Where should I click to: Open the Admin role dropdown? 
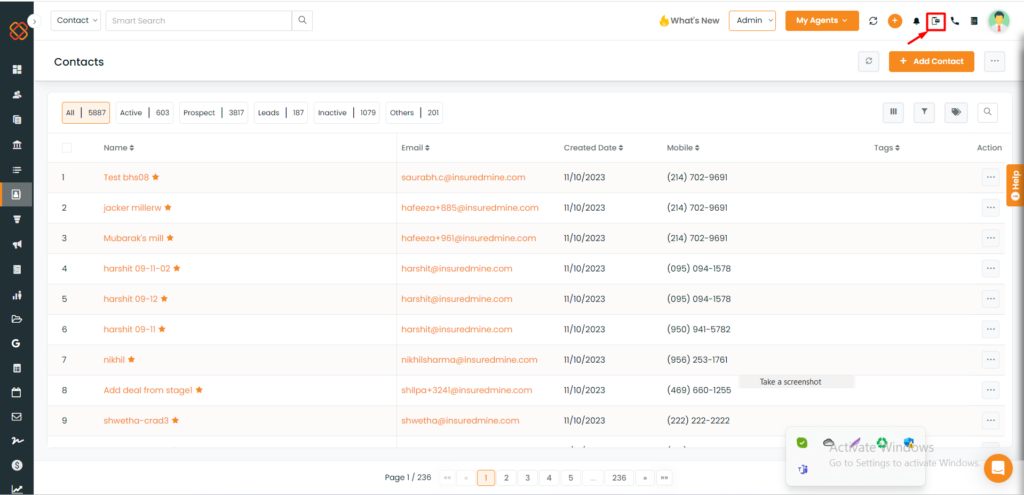[752, 20]
